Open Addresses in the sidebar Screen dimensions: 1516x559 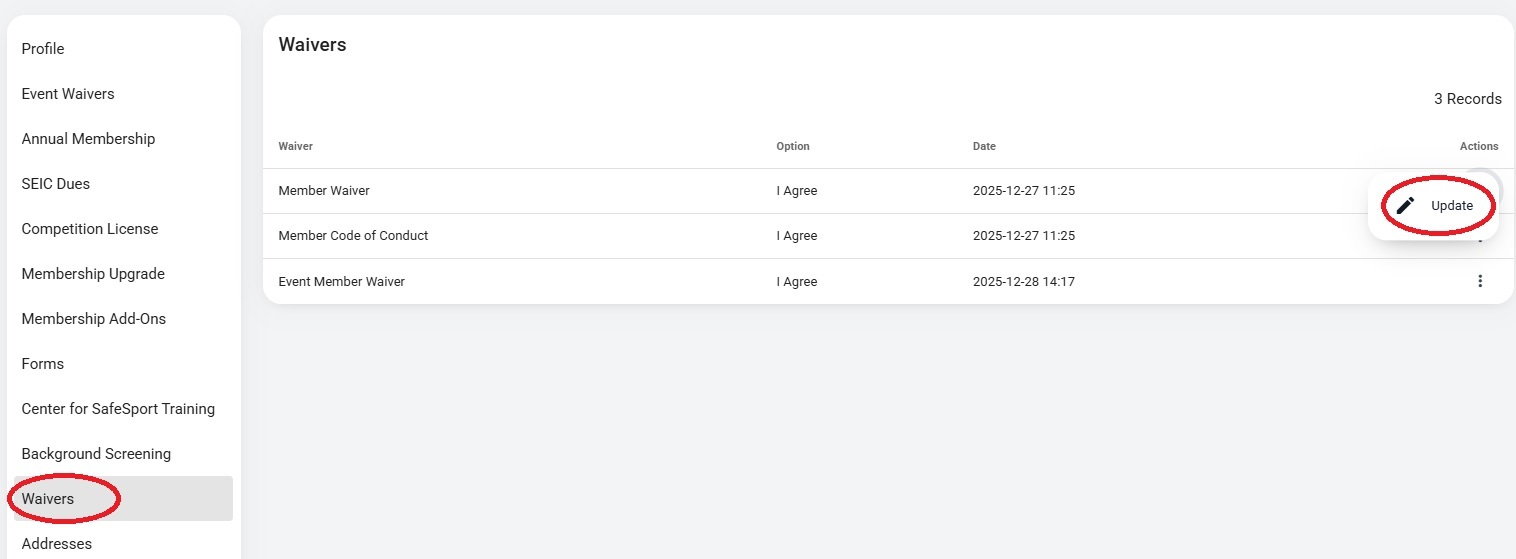57,544
